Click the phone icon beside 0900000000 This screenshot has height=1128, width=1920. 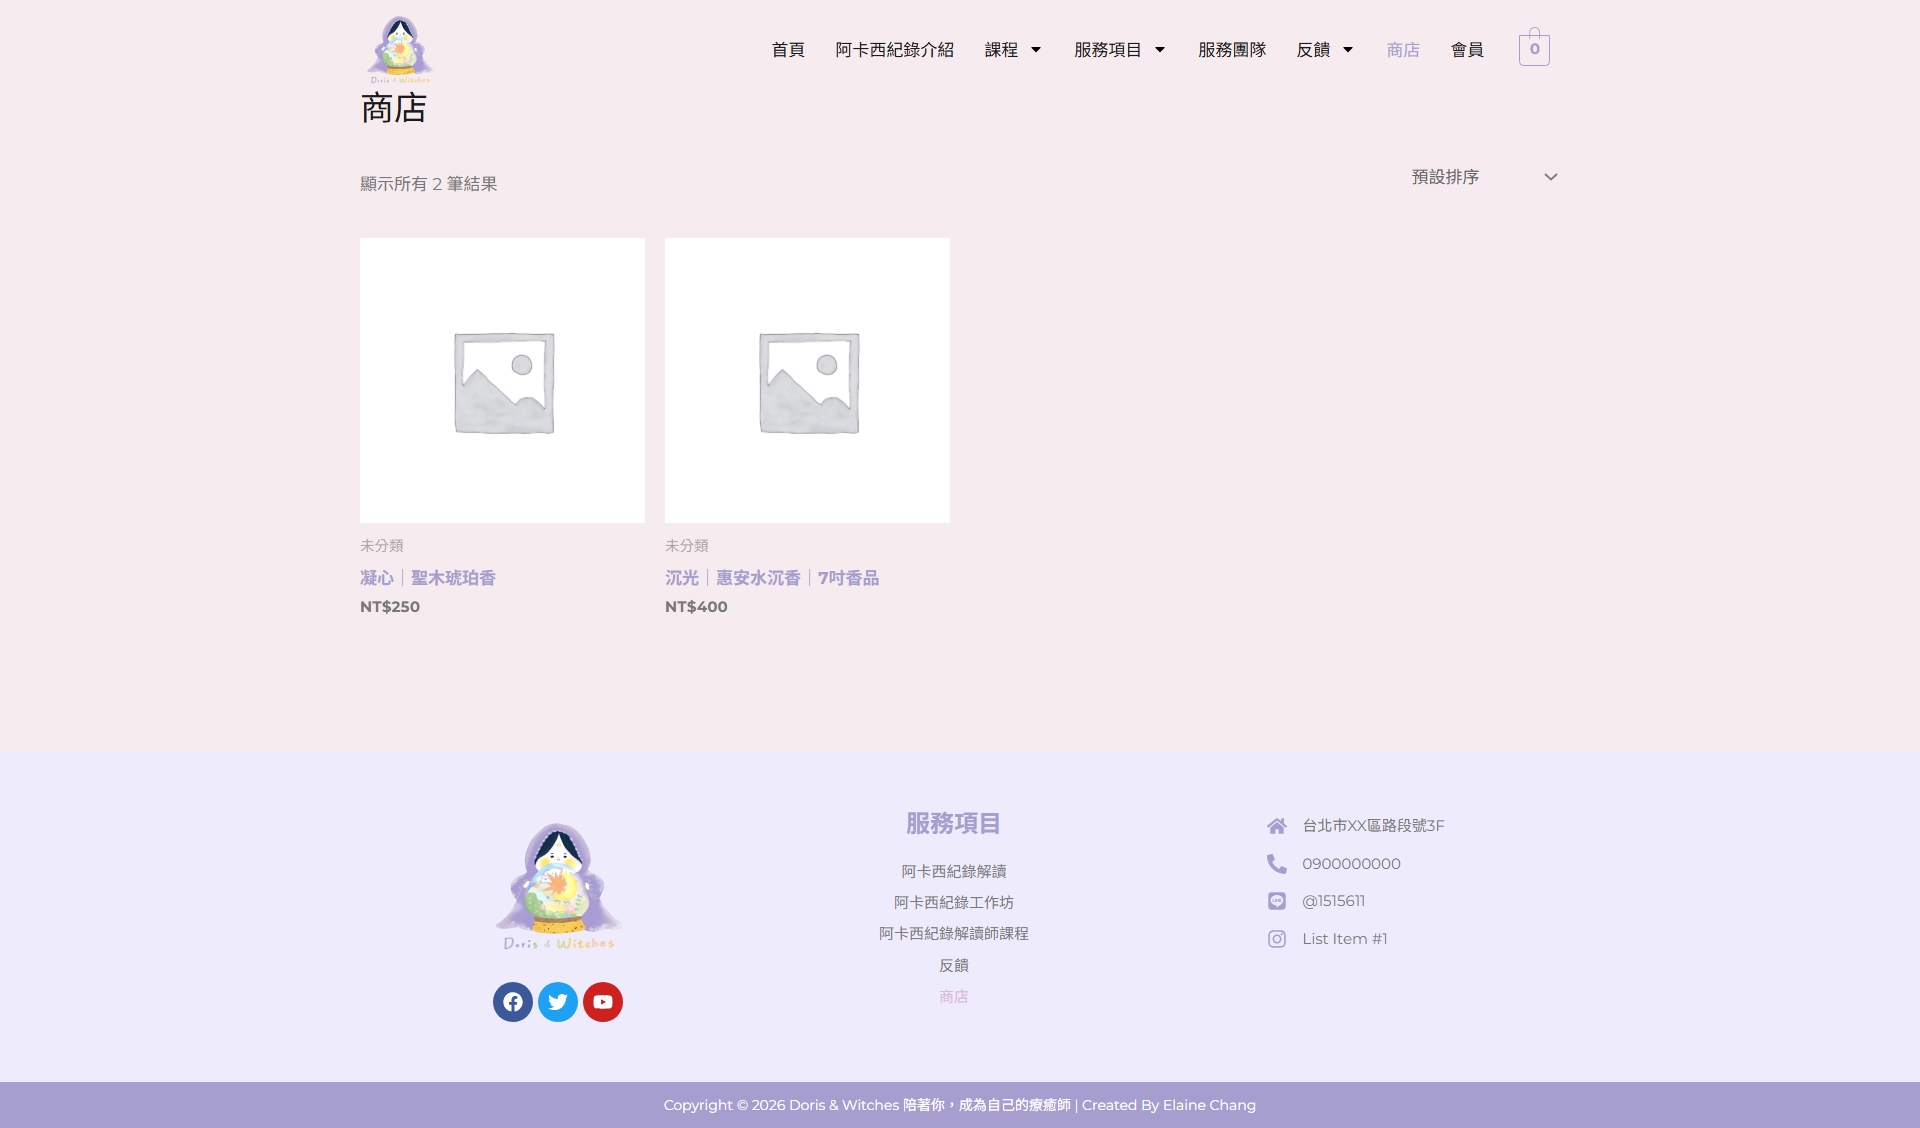point(1277,864)
